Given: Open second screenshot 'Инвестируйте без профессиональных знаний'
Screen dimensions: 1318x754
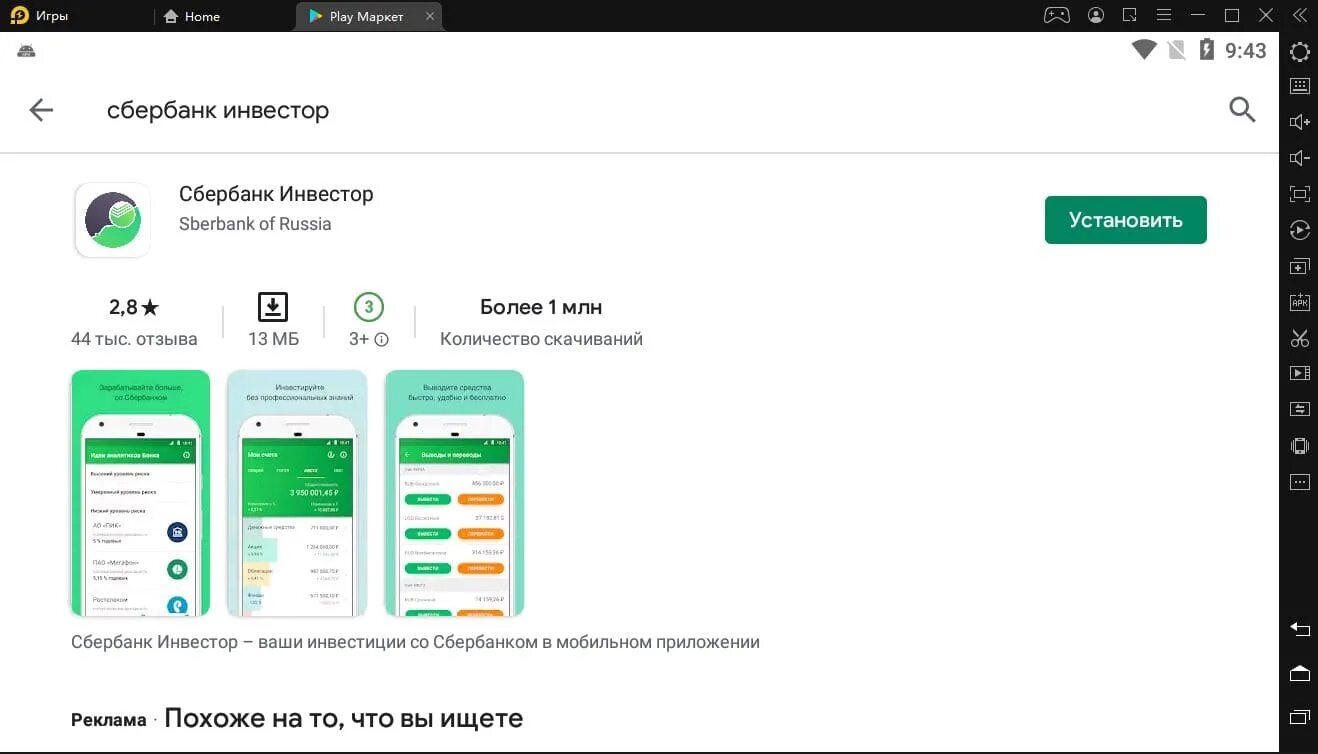Looking at the screenshot, I should pyautogui.click(x=297, y=493).
